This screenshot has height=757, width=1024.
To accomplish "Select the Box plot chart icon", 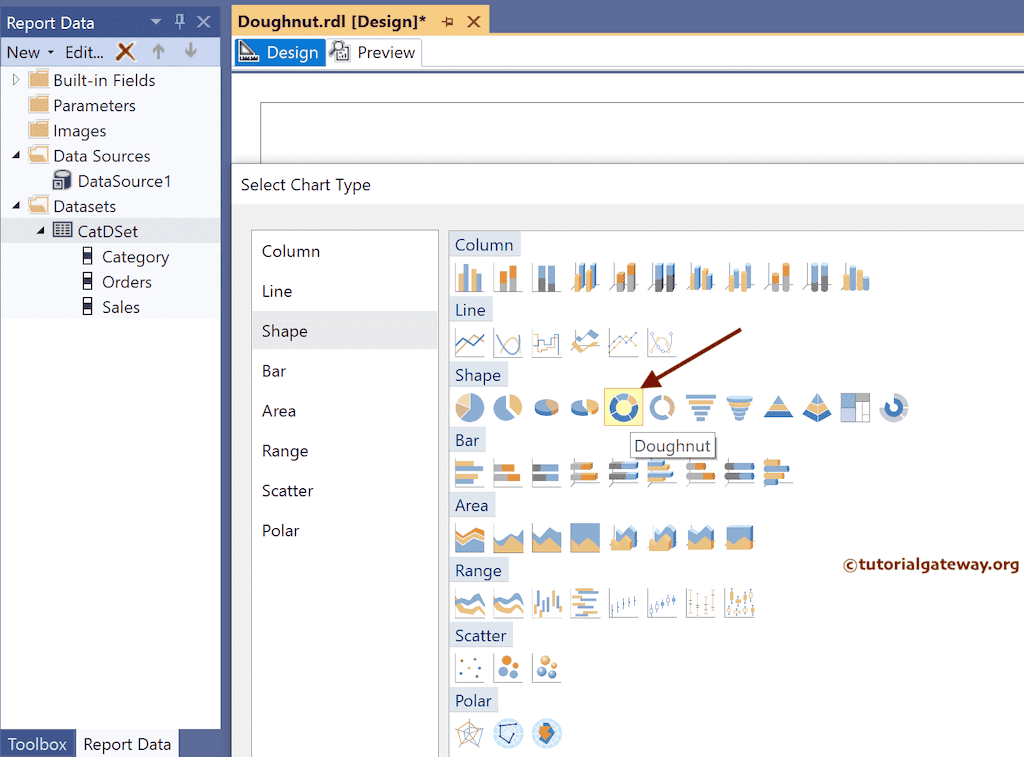I will pyautogui.click(x=739, y=603).
